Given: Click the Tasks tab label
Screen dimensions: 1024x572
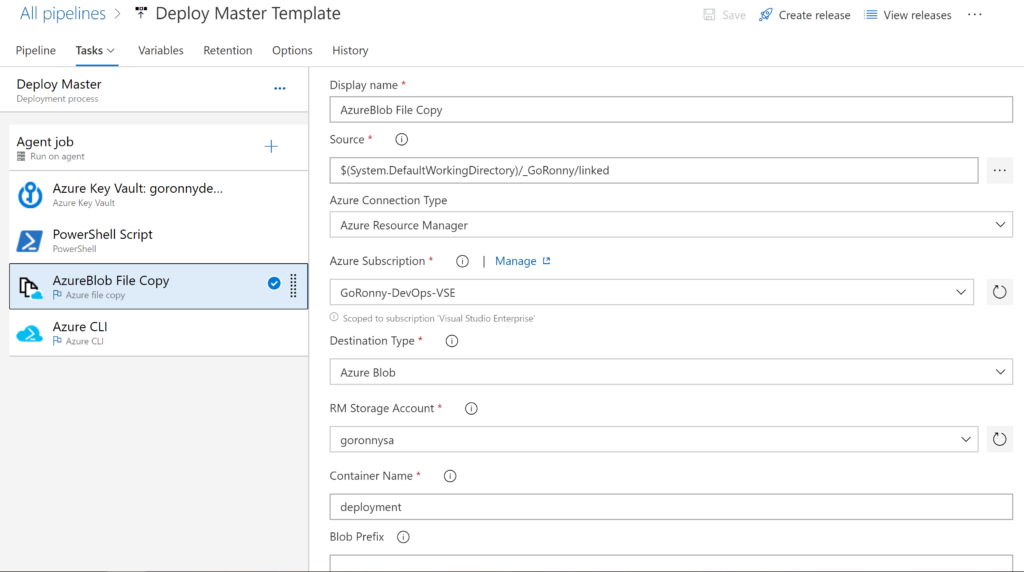Looking at the screenshot, I should point(89,50).
